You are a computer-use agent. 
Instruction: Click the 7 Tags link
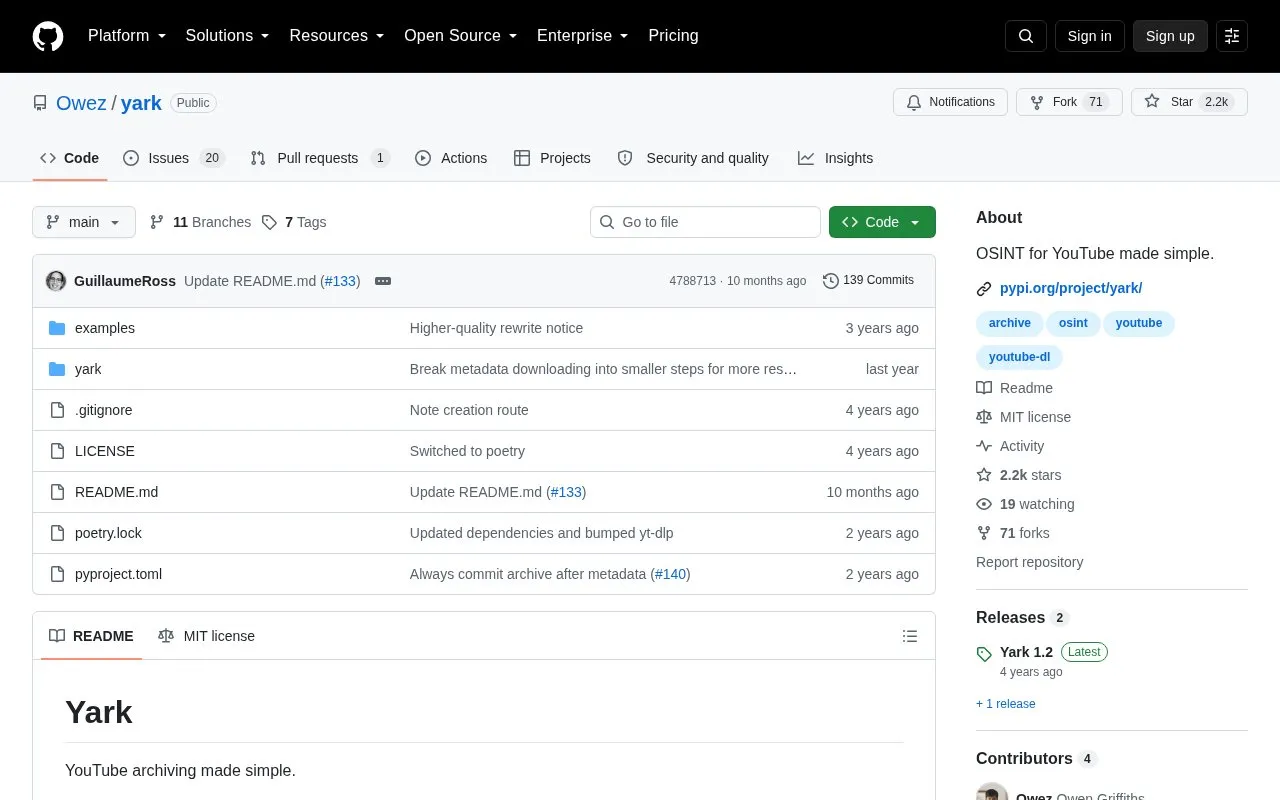click(294, 222)
